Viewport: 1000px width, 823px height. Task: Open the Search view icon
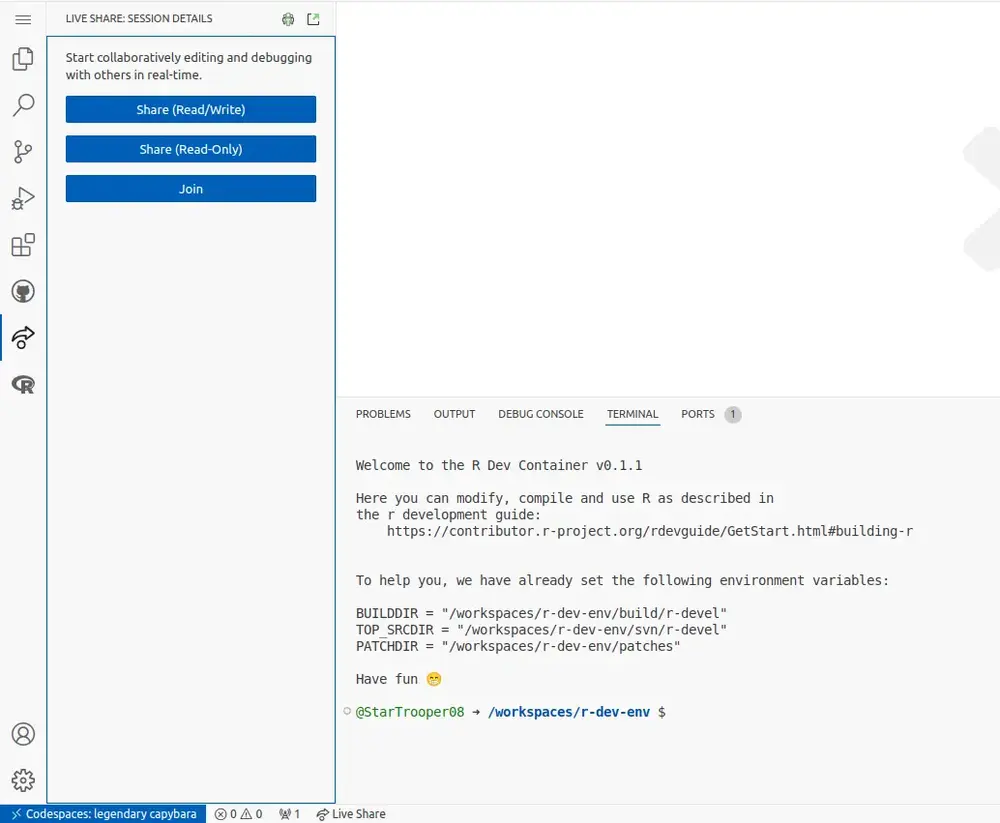coord(23,105)
